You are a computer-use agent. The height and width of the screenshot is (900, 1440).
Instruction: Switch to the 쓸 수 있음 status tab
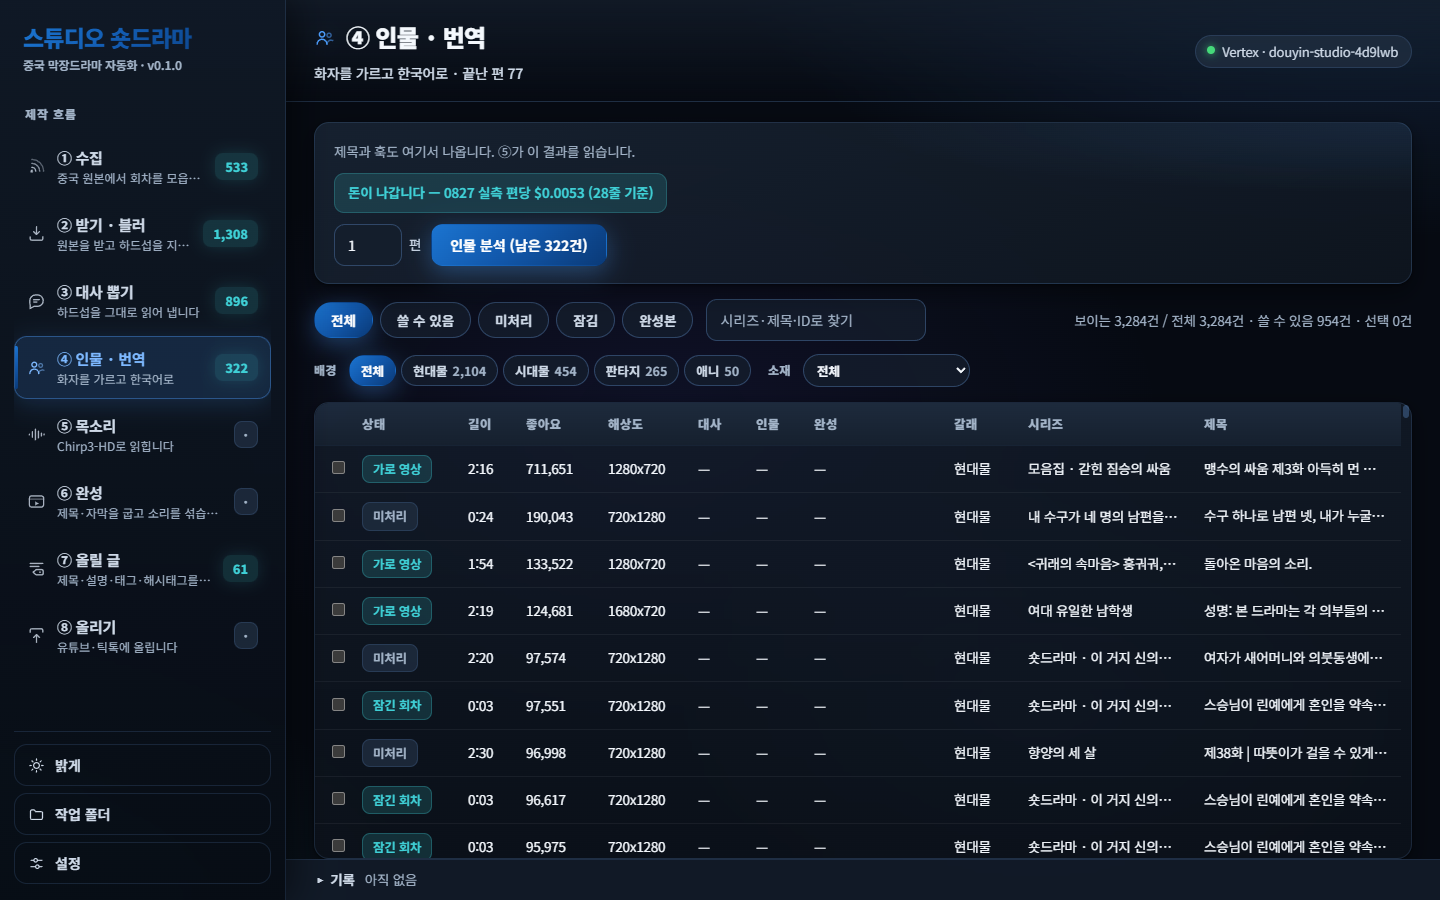coord(425,321)
